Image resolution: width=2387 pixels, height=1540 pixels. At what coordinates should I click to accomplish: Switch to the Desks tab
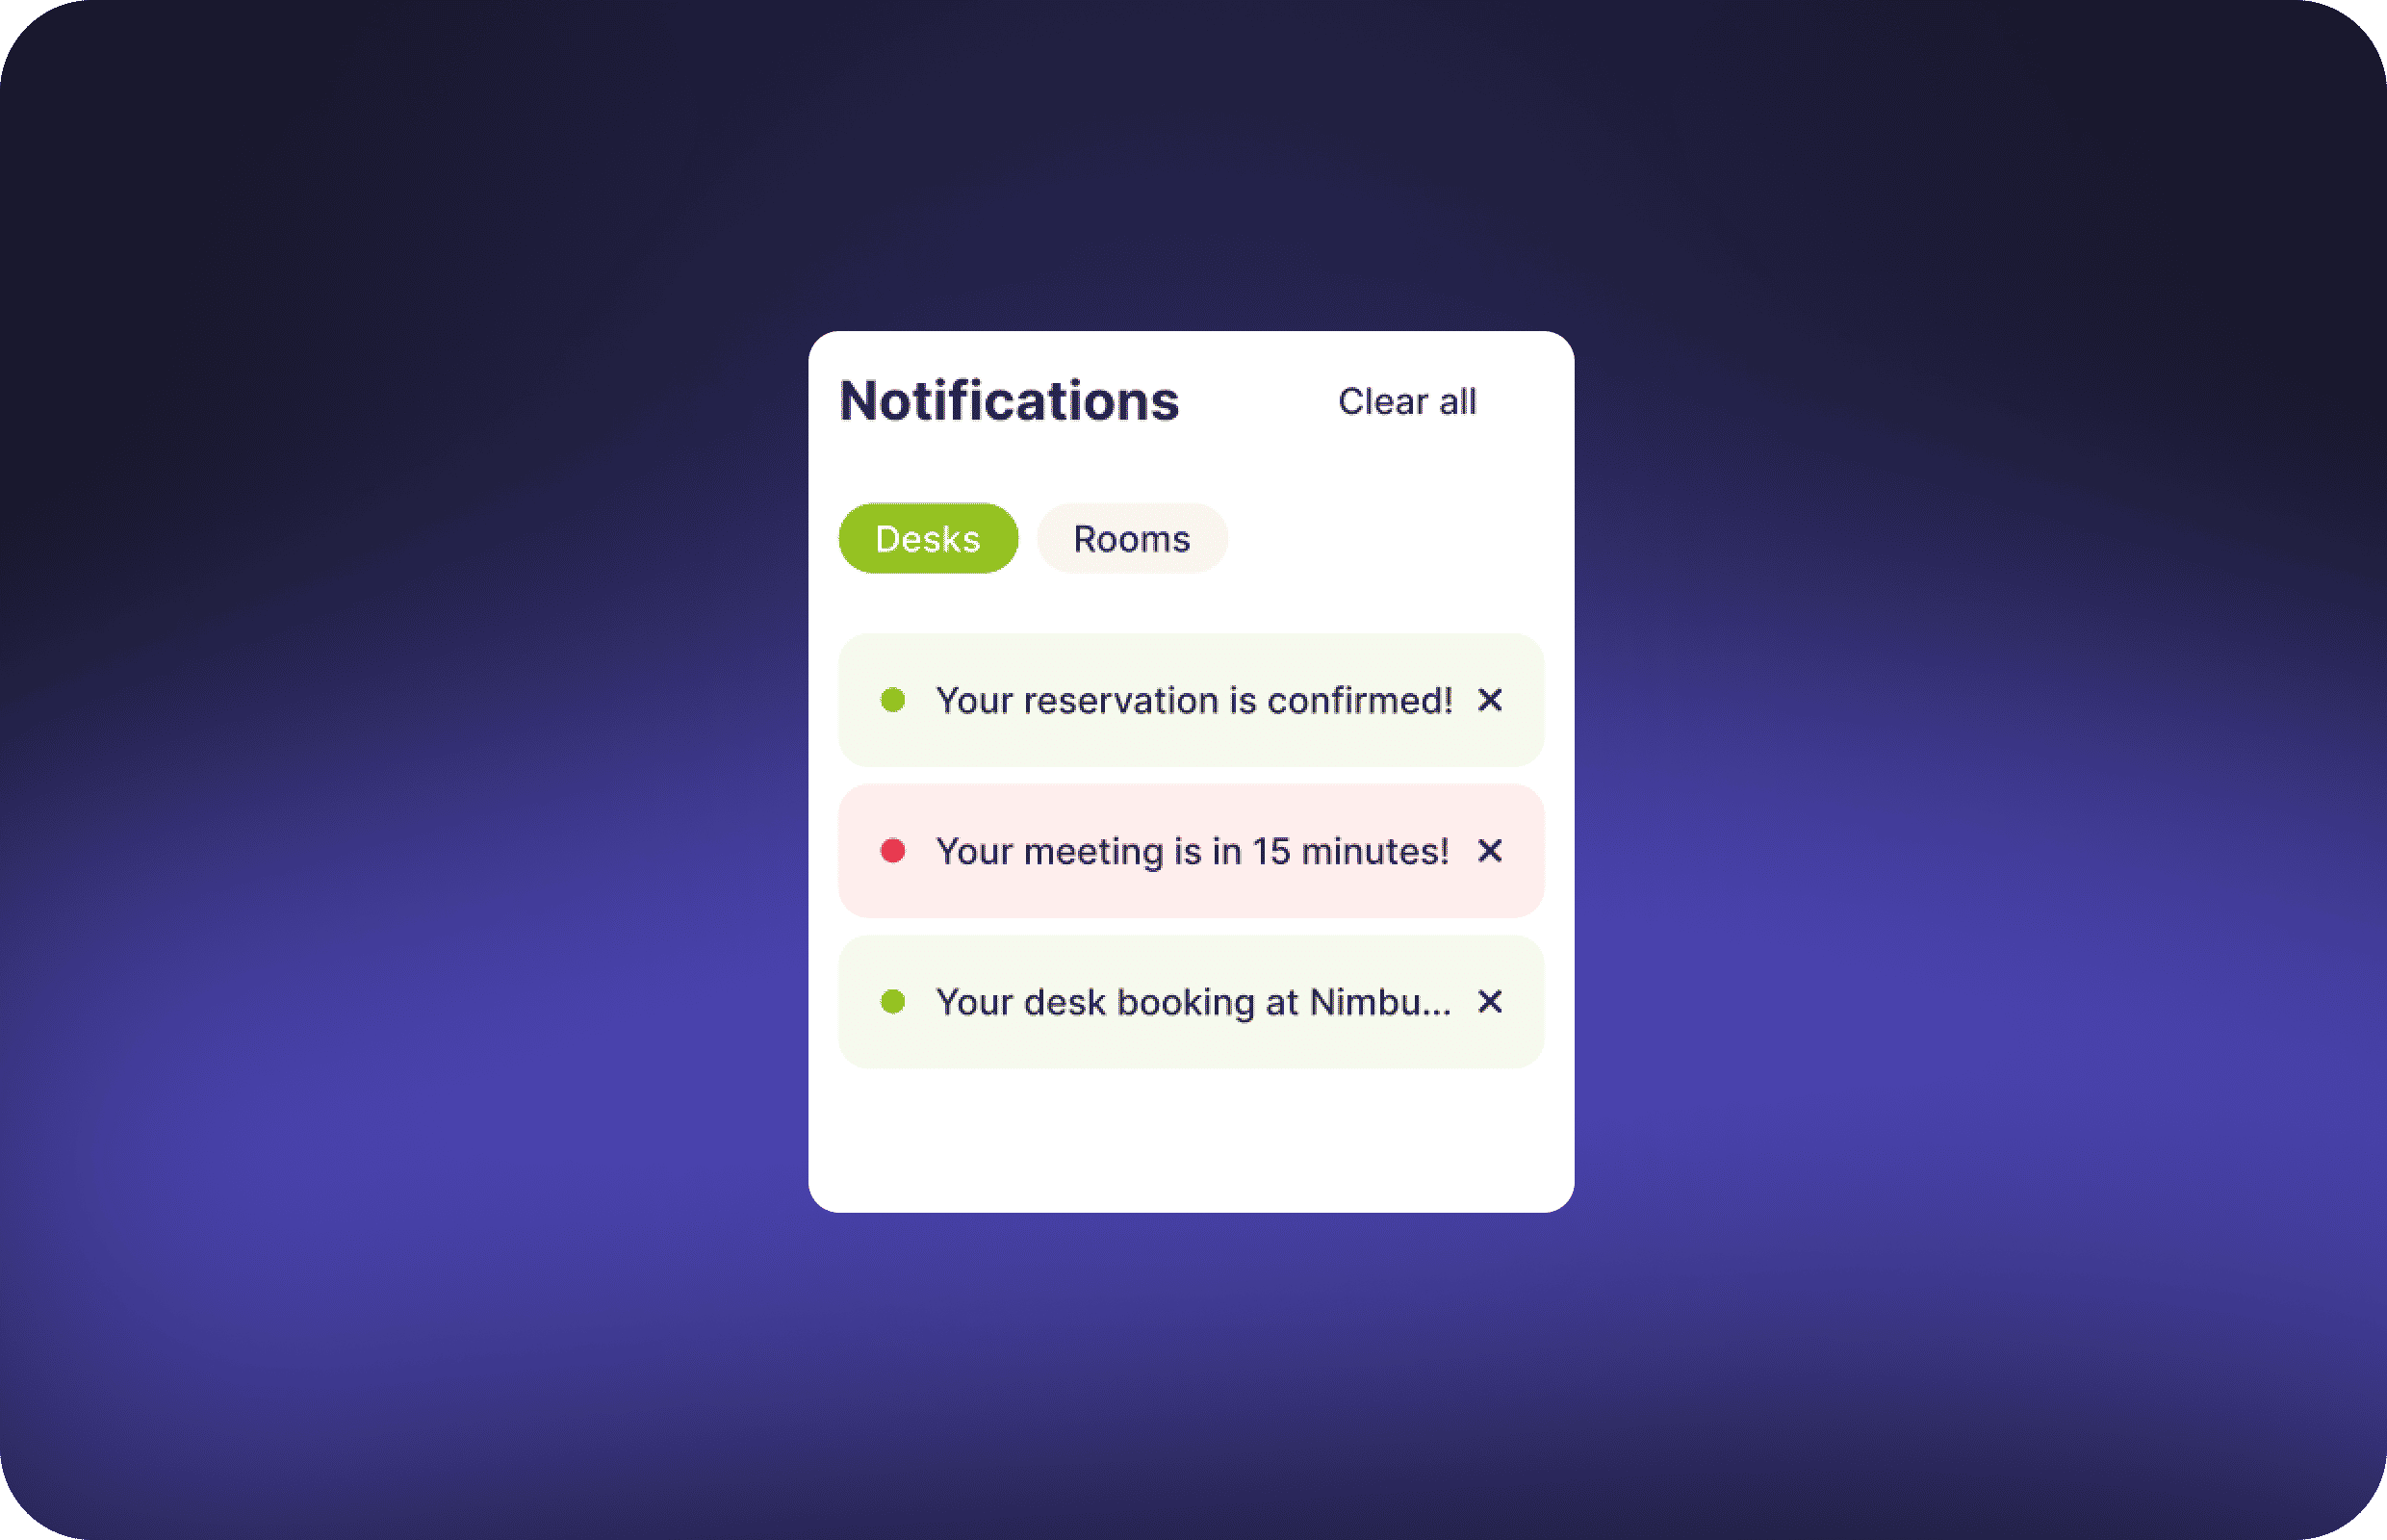tap(927, 539)
